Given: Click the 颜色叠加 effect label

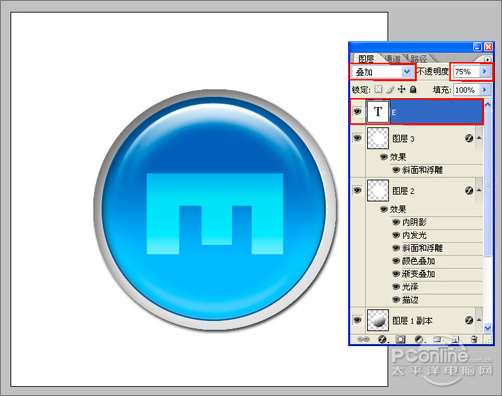Looking at the screenshot, I should tap(418, 261).
